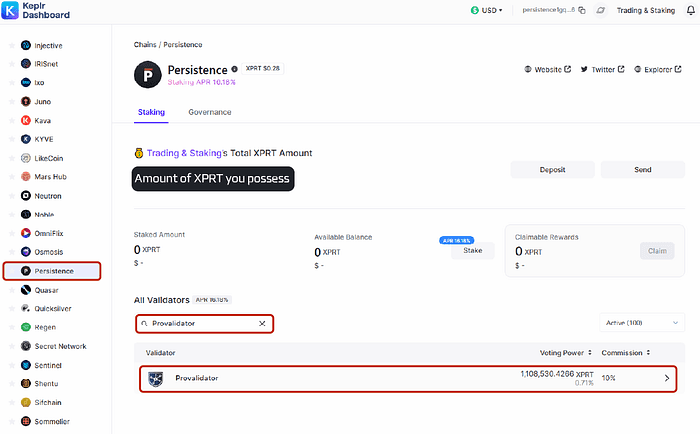This screenshot has width=700, height=434.
Task: Click the Regen chain icon
Action: (26, 327)
